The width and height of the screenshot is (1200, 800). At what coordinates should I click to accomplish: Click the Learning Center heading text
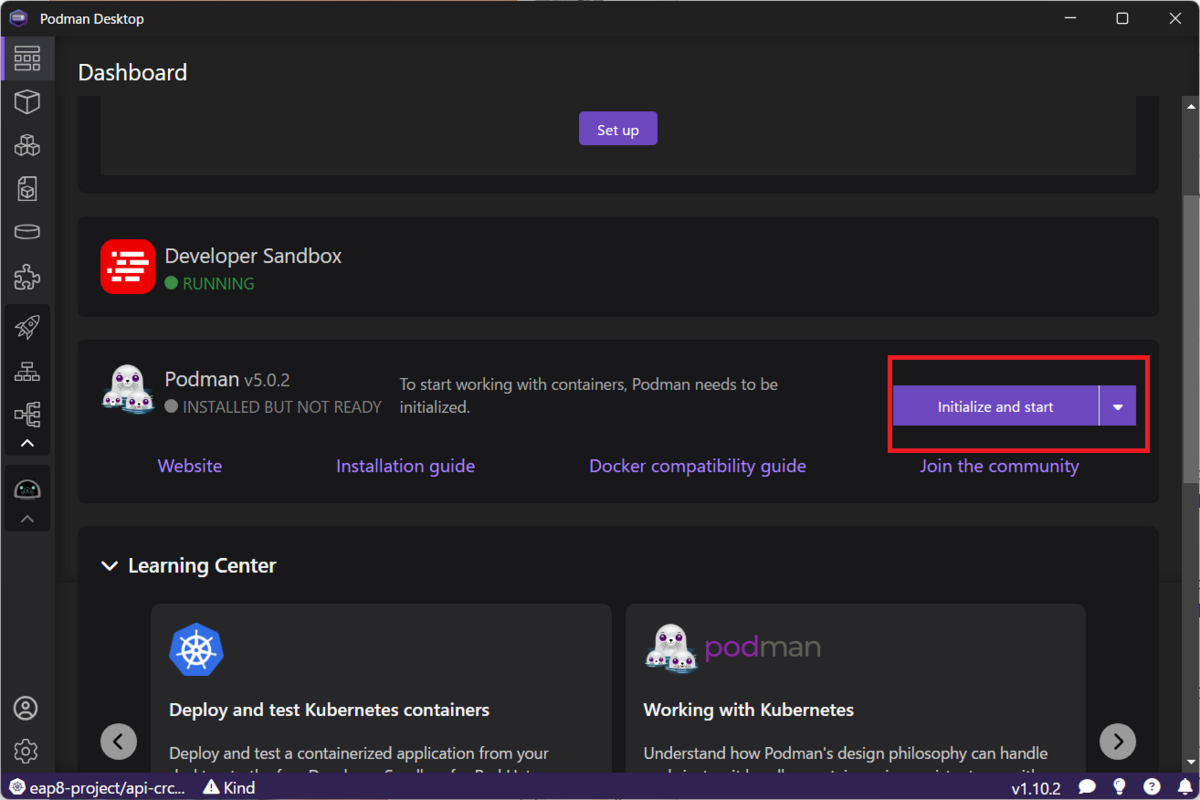[202, 566]
